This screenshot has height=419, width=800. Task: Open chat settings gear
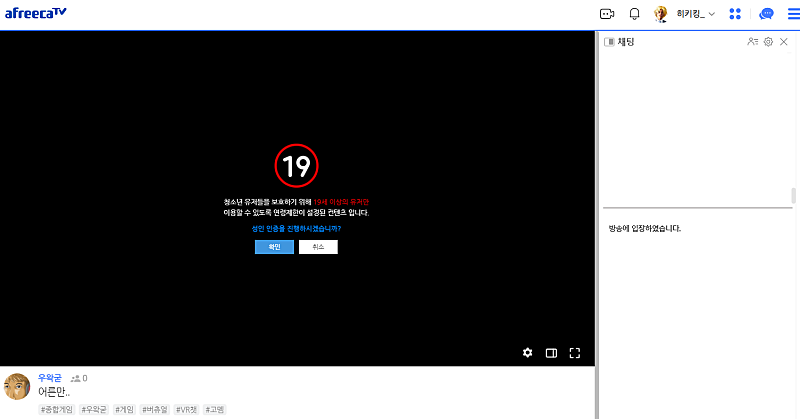pos(768,42)
